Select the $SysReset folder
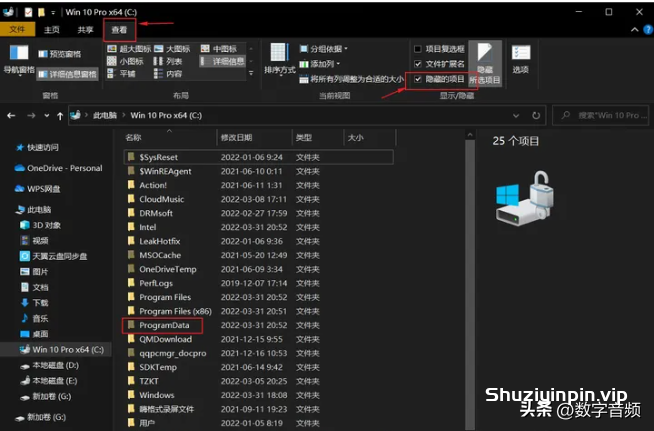 point(259,157)
